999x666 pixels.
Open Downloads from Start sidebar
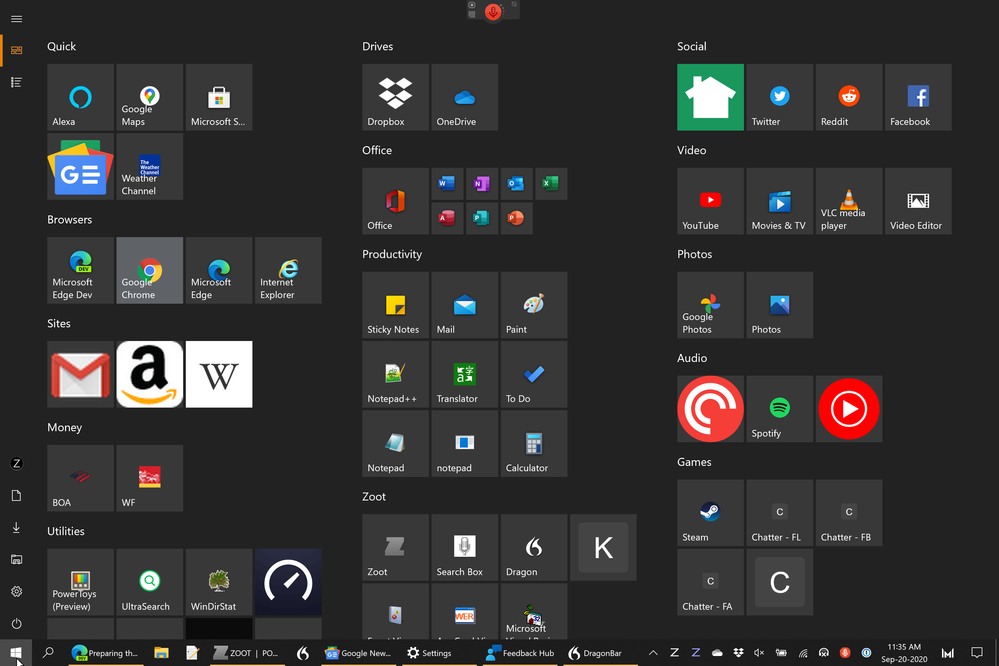coord(17,528)
